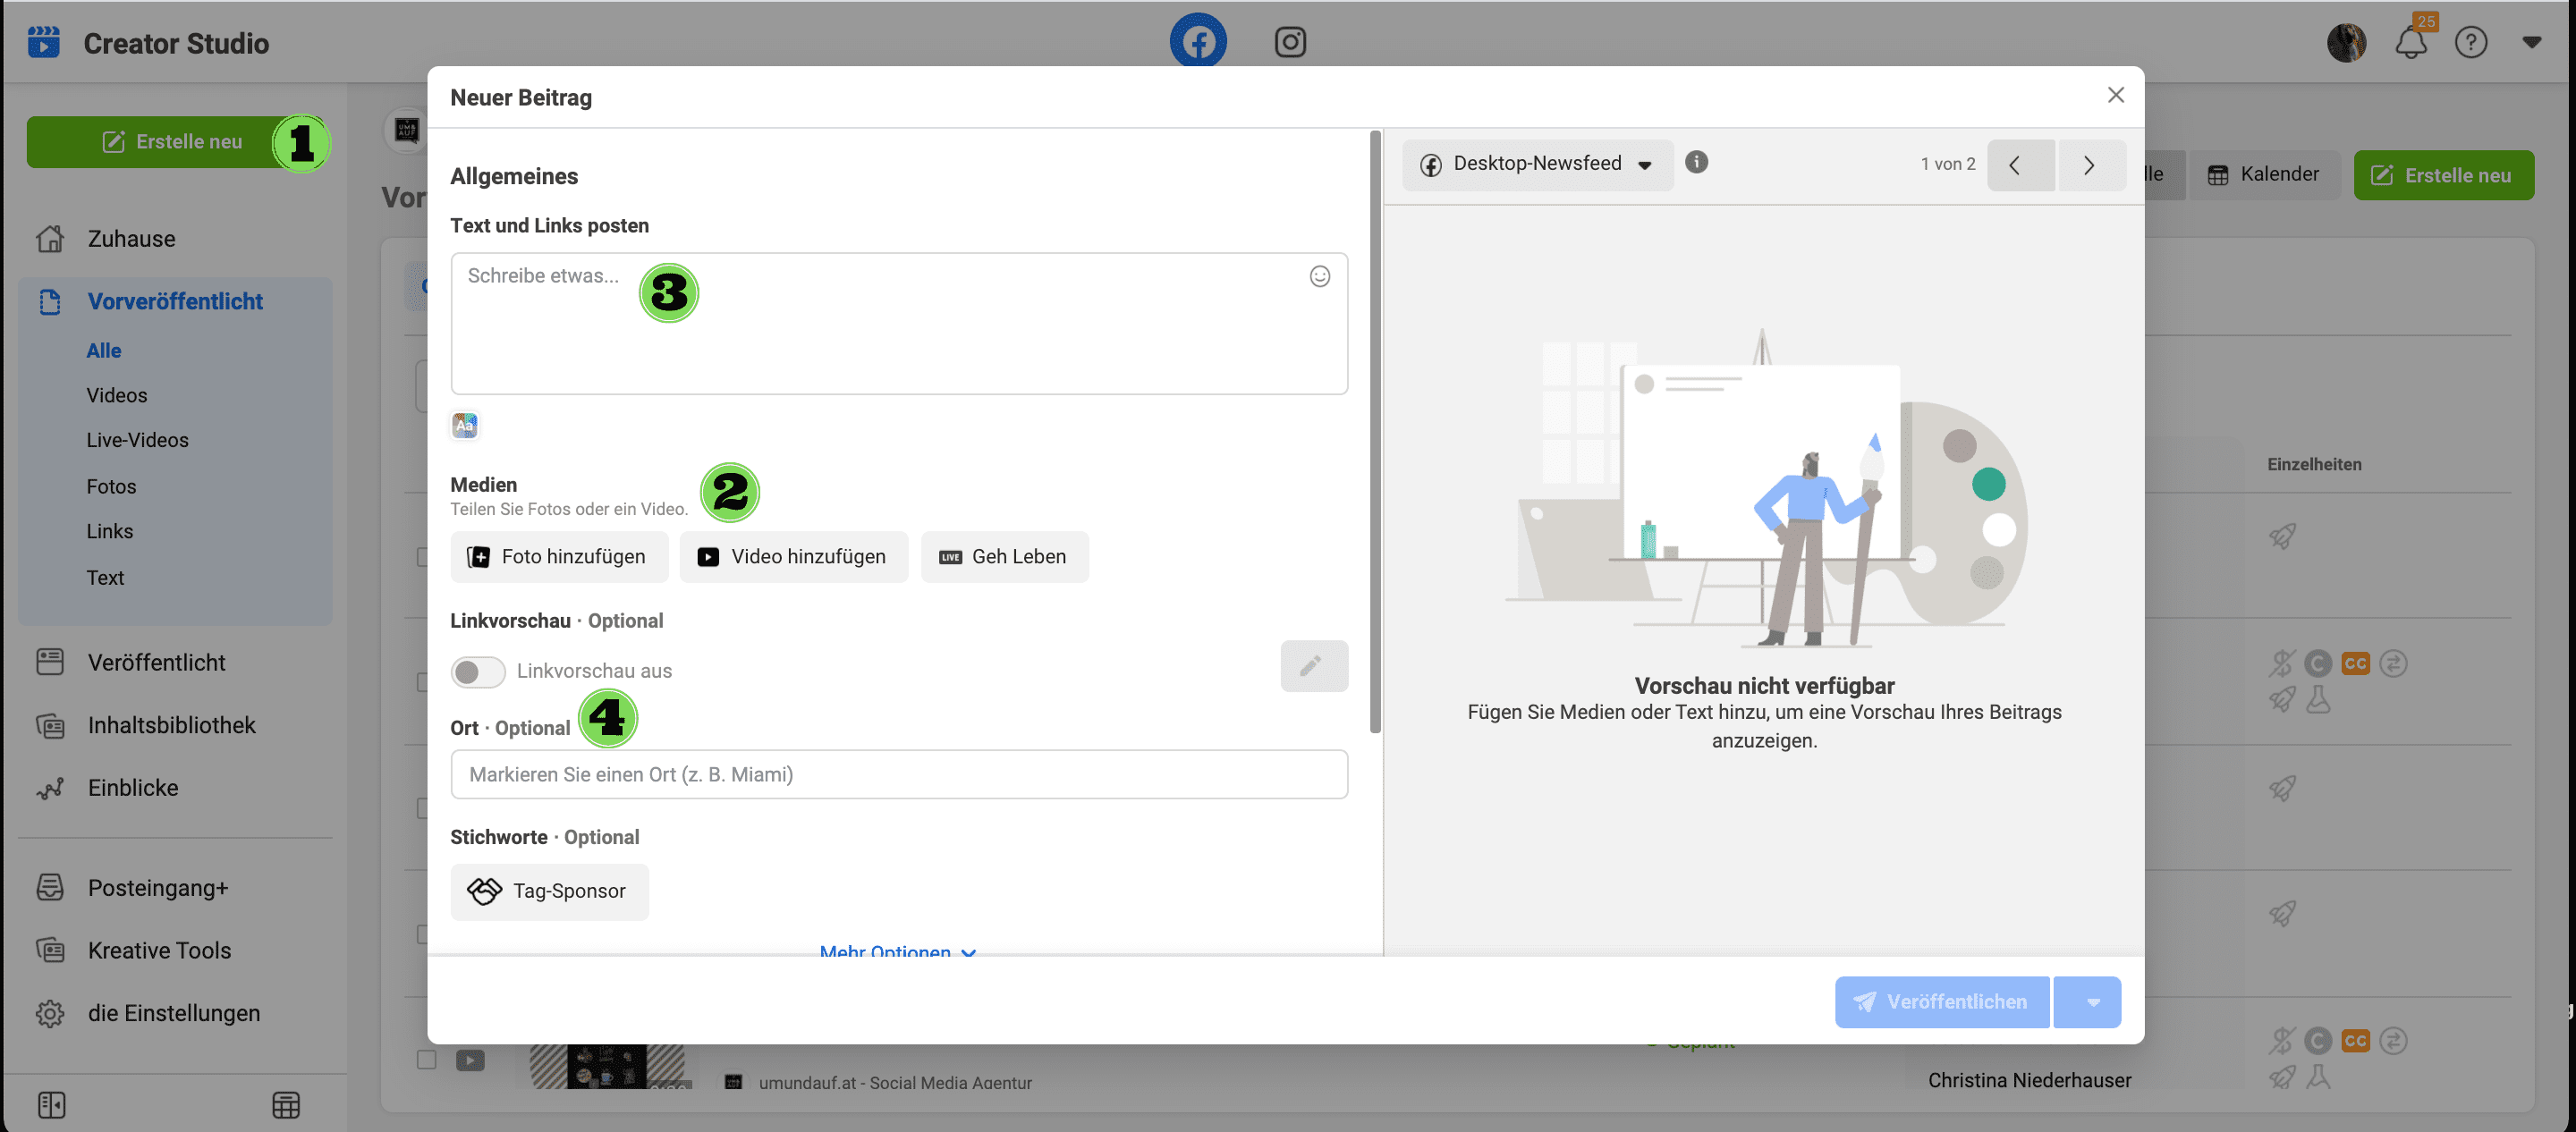Click Erstelle neu button at top right
This screenshot has height=1132, width=2576.
click(x=2443, y=176)
